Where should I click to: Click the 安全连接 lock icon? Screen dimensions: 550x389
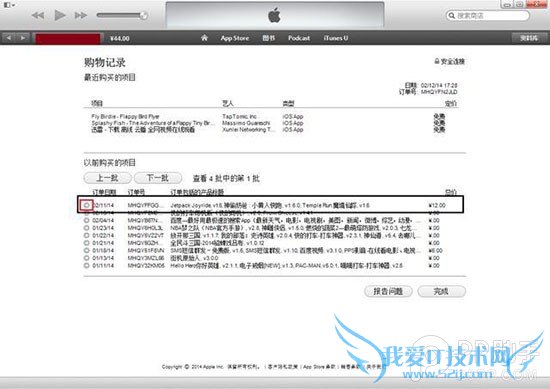pyautogui.click(x=437, y=61)
